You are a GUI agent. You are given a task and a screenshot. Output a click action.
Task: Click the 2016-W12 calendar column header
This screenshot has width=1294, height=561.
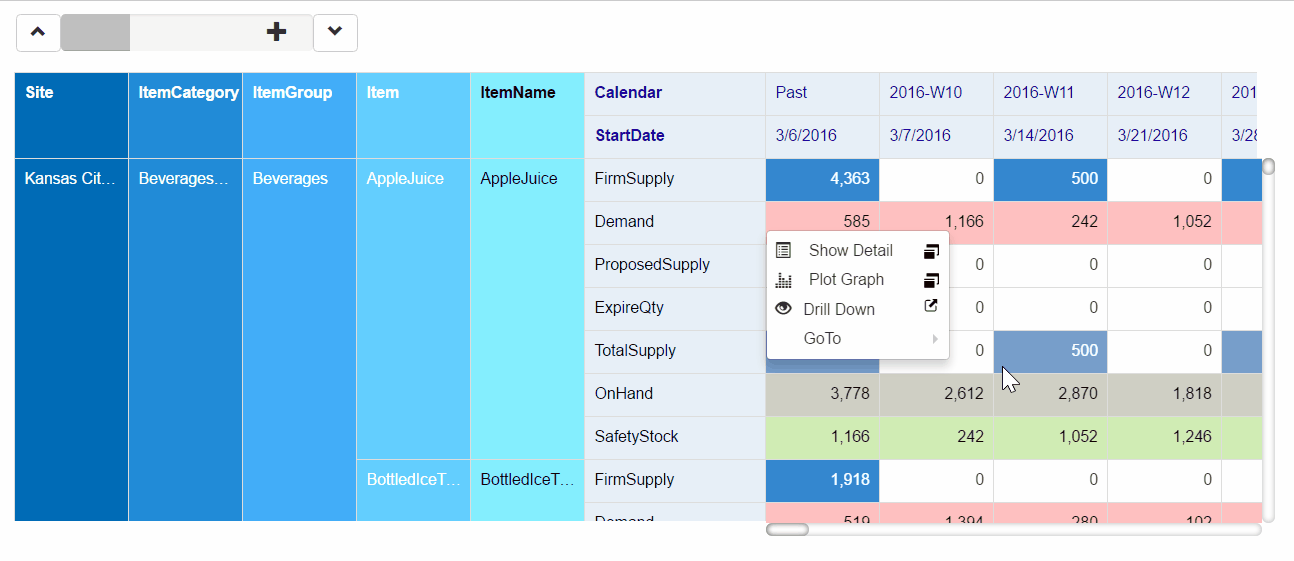pyautogui.click(x=1153, y=93)
